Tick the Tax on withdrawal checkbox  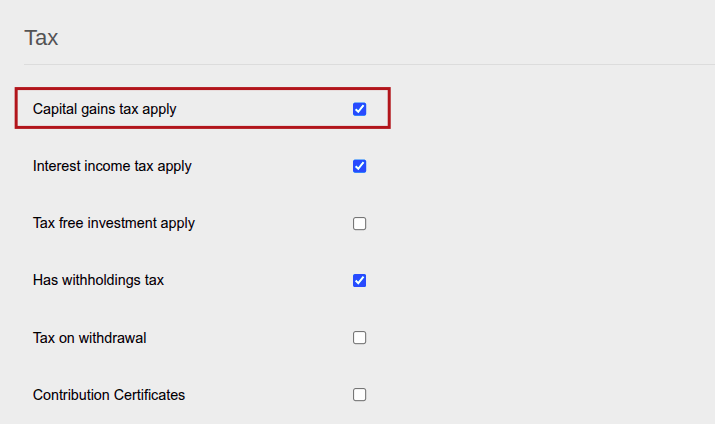359,337
